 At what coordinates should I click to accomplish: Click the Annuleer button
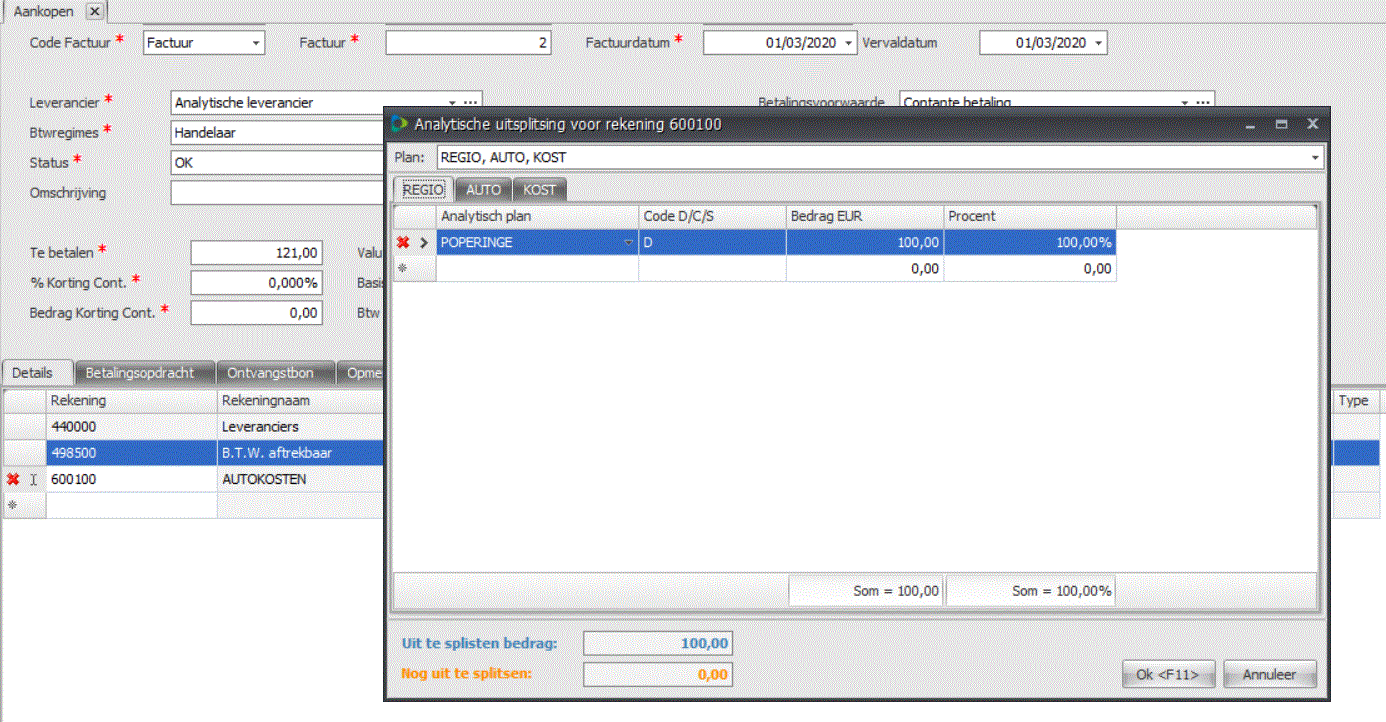pyautogui.click(x=1269, y=674)
